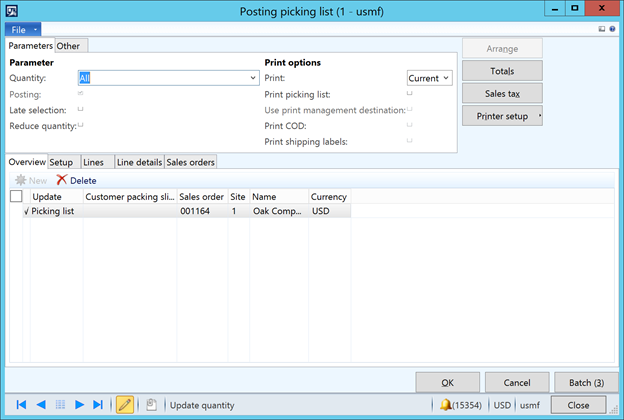Check the Print picking list box
The image size is (624, 420).
pos(410,93)
